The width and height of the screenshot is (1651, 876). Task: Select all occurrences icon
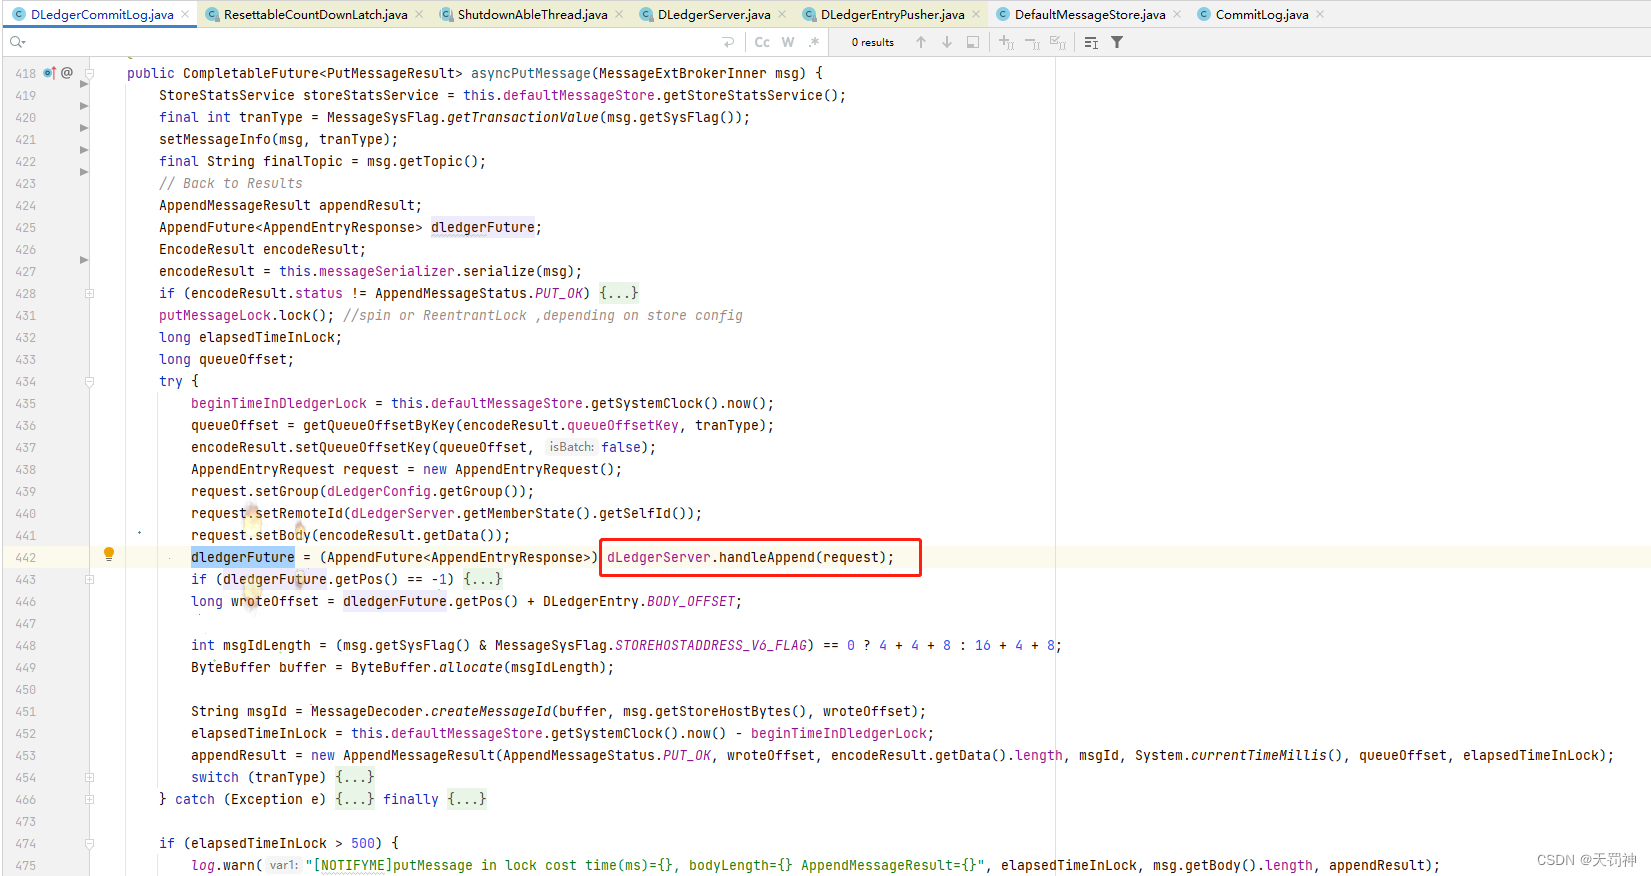coord(1058,42)
